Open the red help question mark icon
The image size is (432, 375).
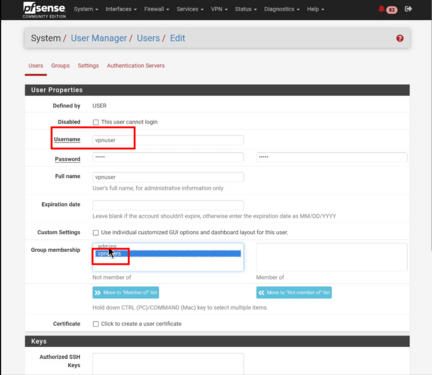click(400, 38)
